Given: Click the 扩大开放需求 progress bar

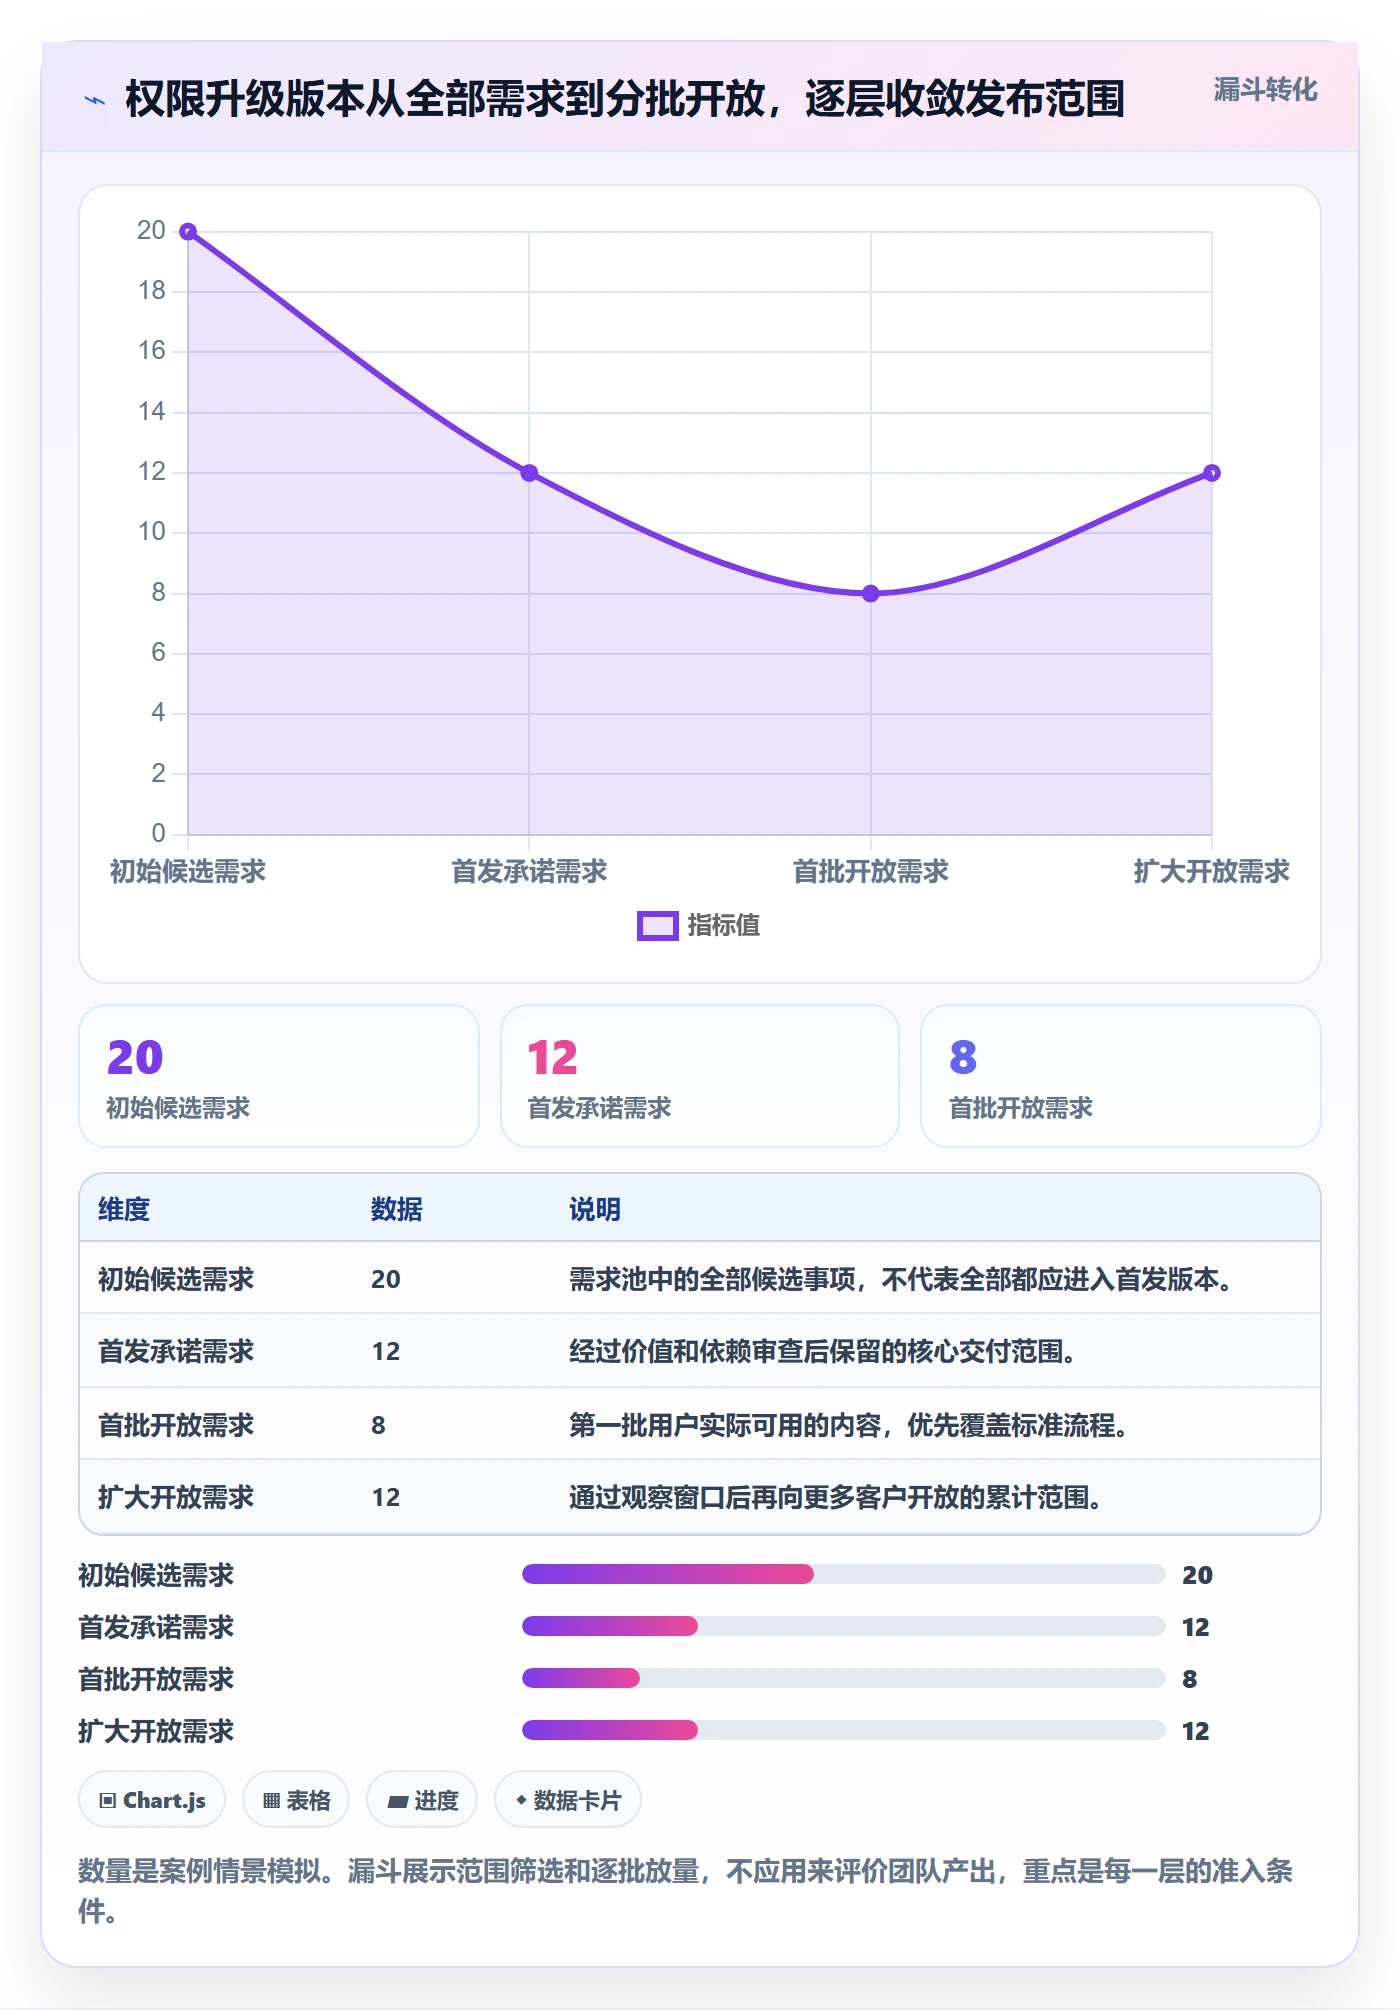Looking at the screenshot, I should click(x=844, y=1730).
